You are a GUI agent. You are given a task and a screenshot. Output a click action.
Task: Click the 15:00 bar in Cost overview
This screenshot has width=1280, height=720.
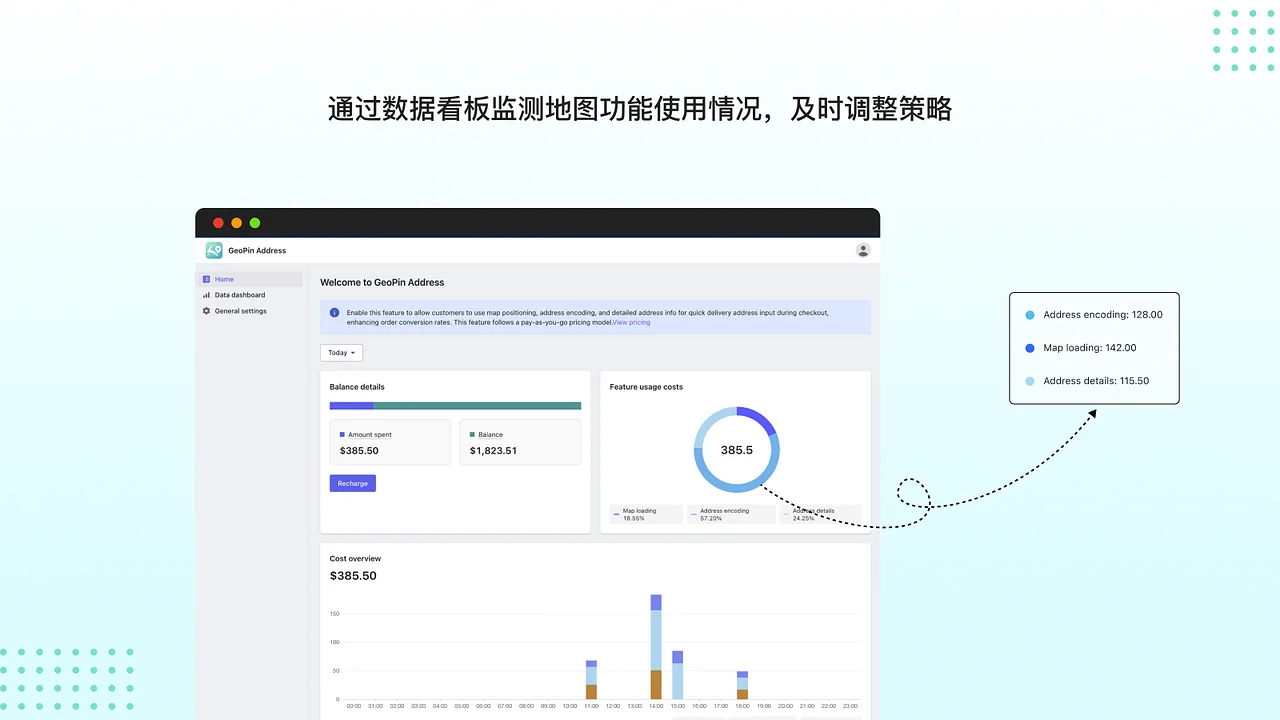677,675
